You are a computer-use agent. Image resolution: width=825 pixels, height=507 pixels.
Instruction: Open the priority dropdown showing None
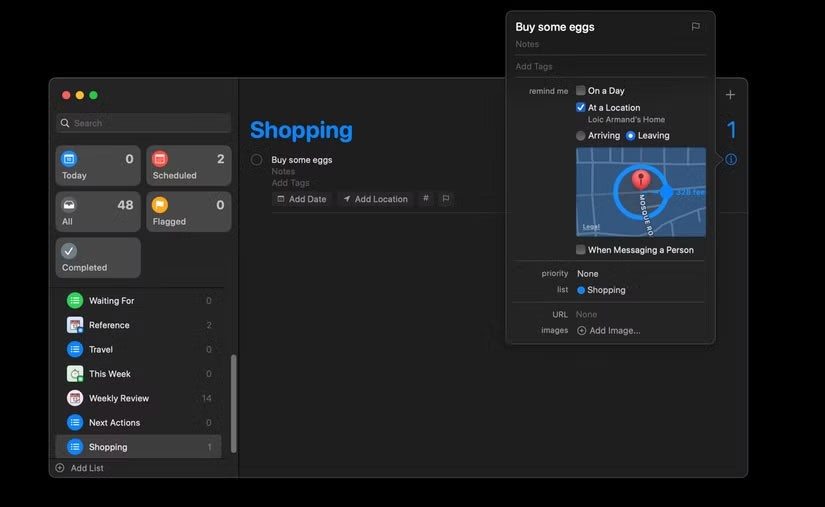tap(588, 274)
